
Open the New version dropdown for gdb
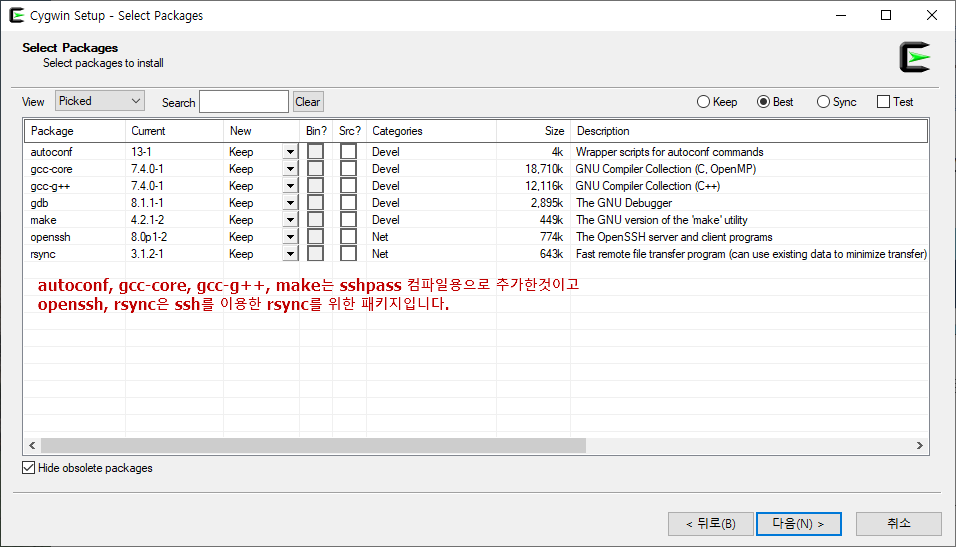290,203
